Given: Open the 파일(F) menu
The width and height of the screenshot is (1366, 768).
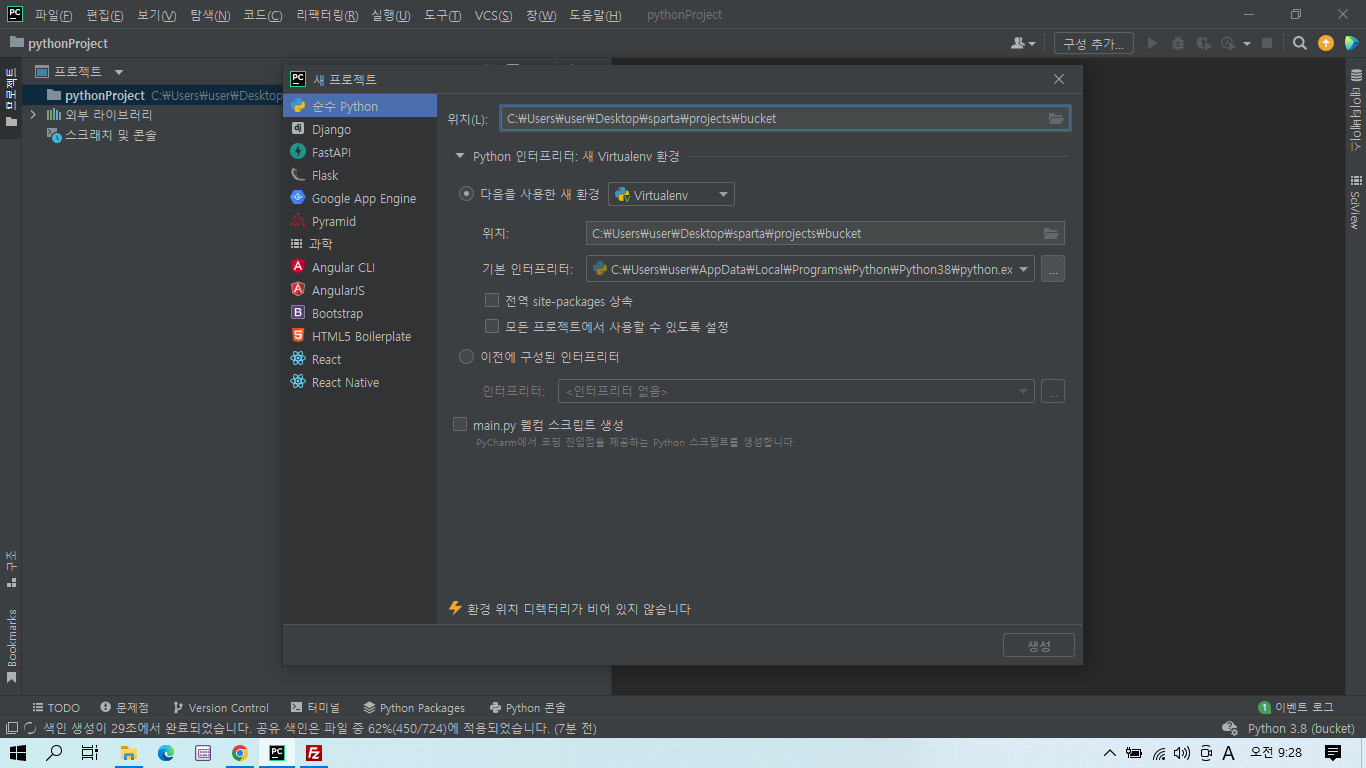Looking at the screenshot, I should point(53,15).
